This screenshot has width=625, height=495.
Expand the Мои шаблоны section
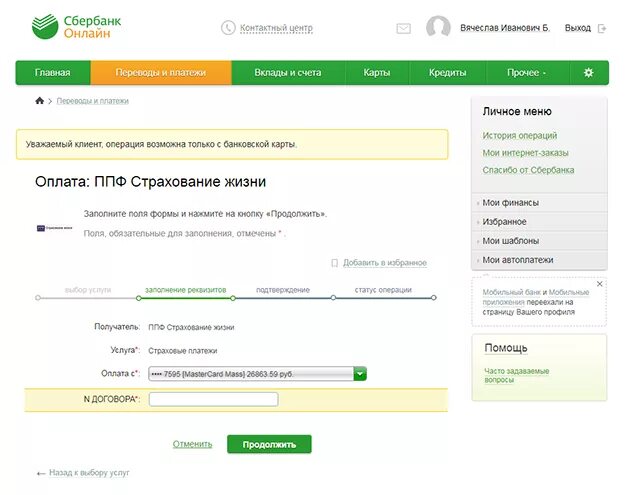click(539, 241)
